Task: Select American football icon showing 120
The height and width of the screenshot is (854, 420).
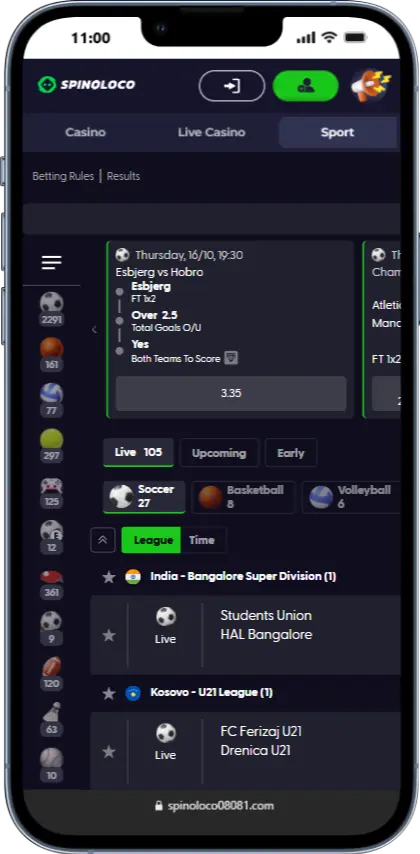Action: (x=51, y=674)
